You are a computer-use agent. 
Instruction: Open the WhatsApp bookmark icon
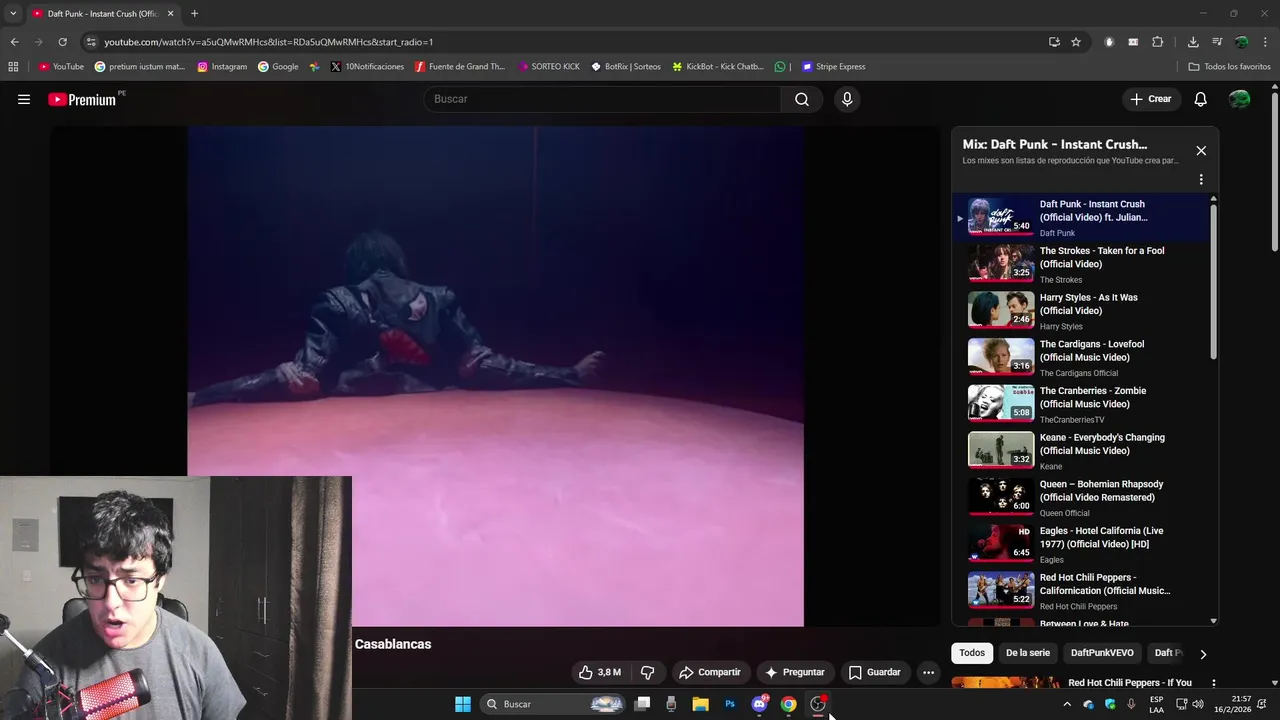pos(780,67)
